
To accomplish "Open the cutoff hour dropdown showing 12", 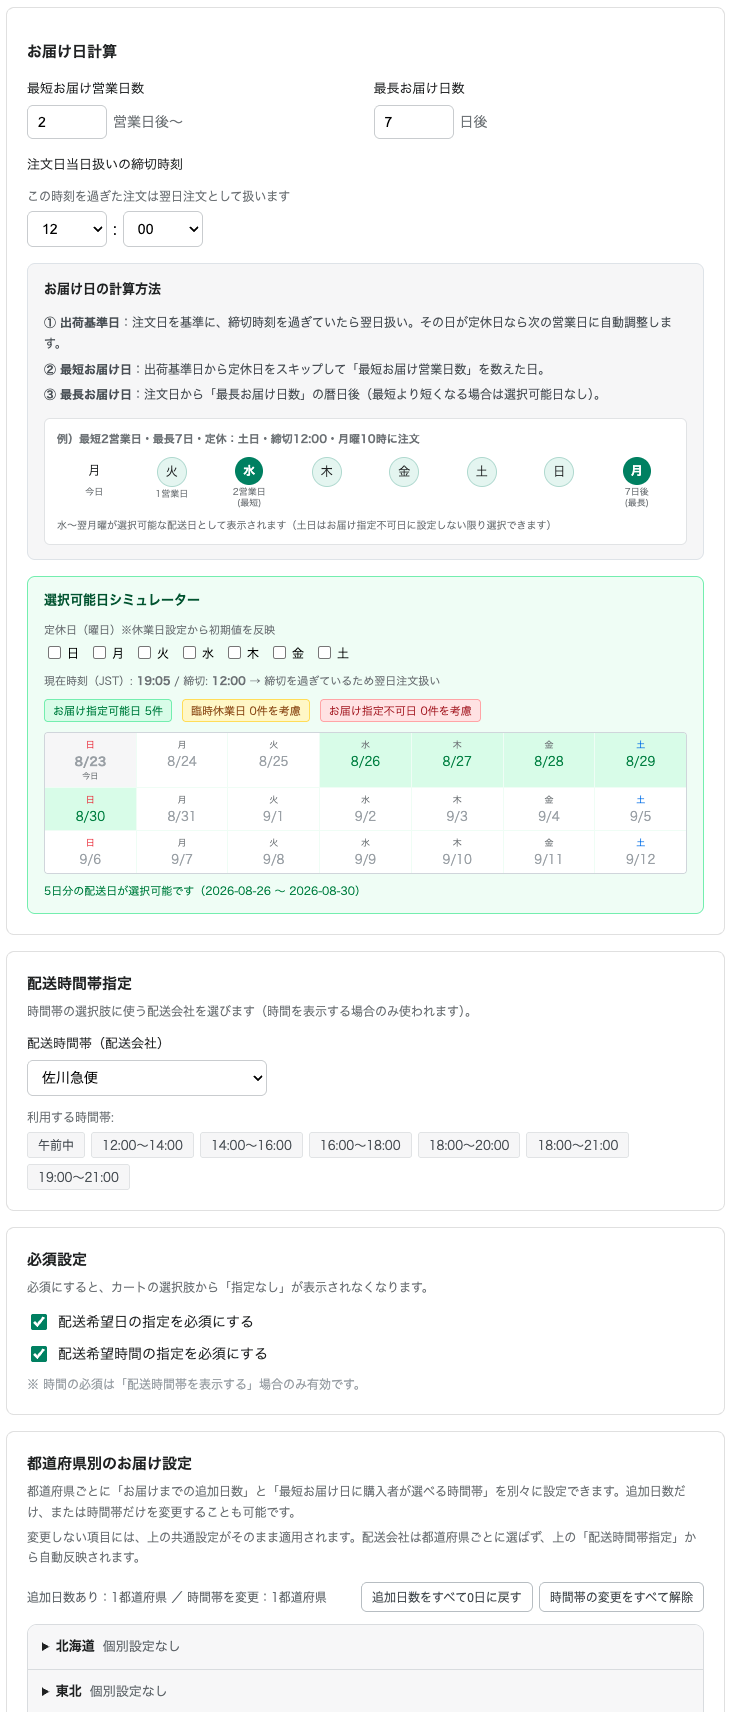I will (x=67, y=229).
